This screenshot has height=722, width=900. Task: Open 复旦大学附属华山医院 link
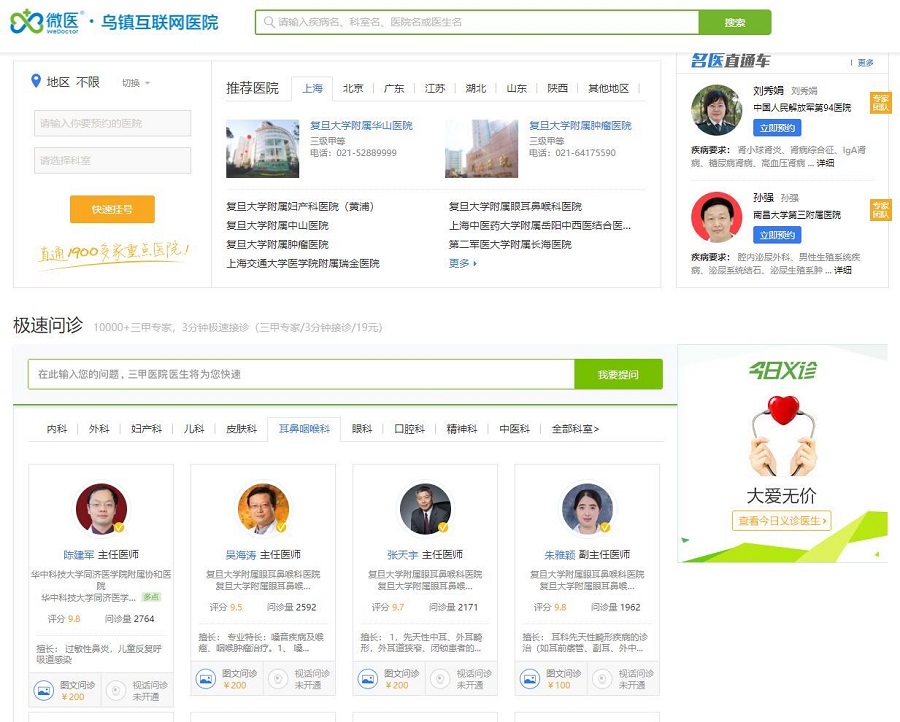pos(362,125)
